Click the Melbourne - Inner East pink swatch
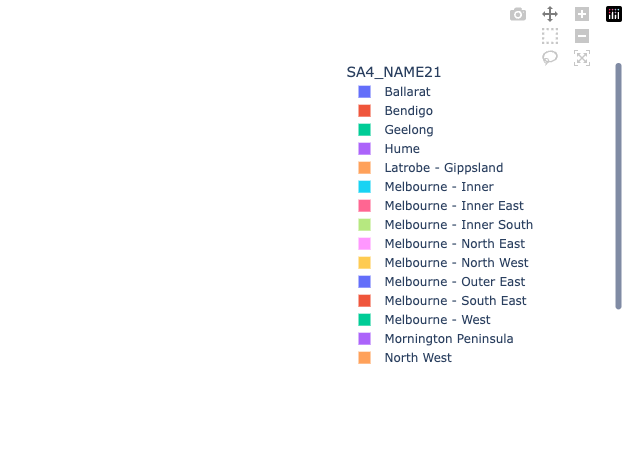 coord(365,206)
